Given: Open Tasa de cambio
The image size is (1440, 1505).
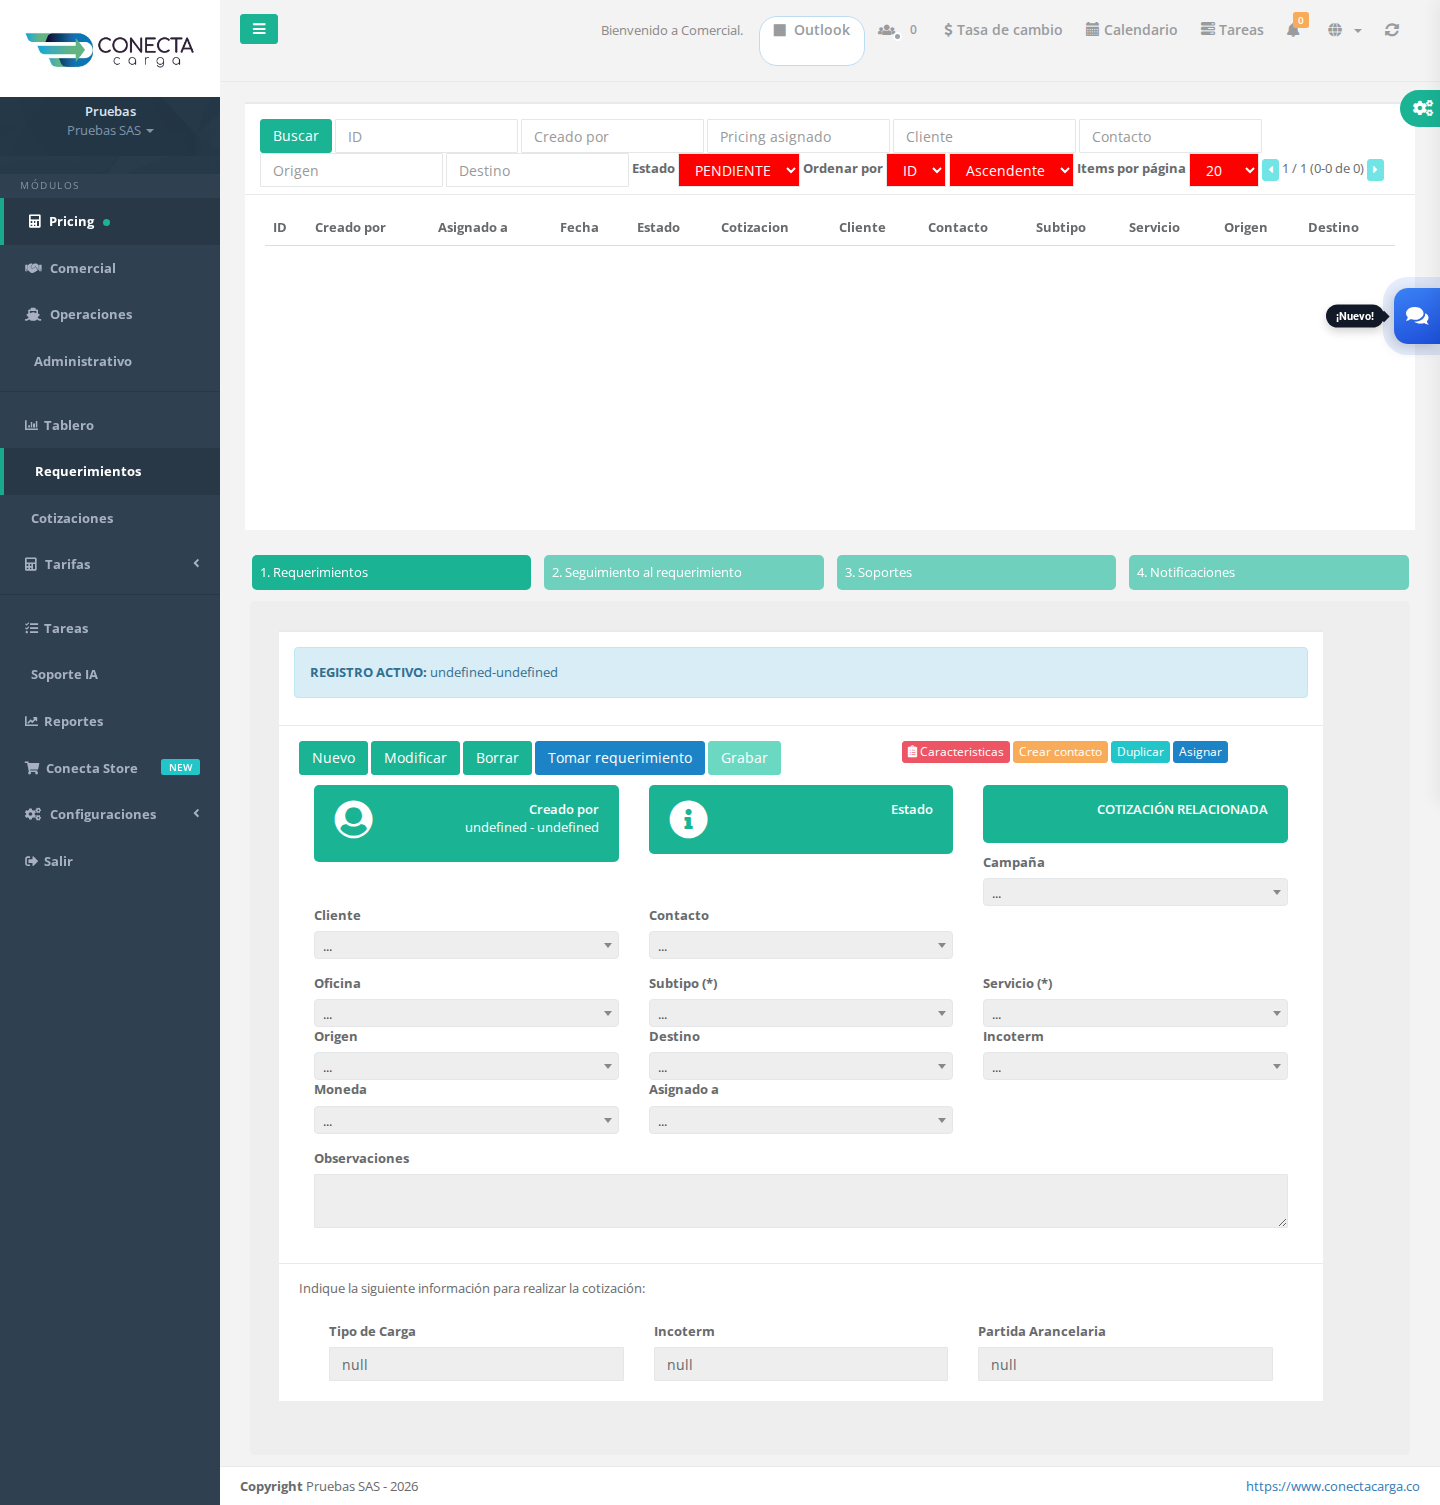Looking at the screenshot, I should [x=1003, y=30].
